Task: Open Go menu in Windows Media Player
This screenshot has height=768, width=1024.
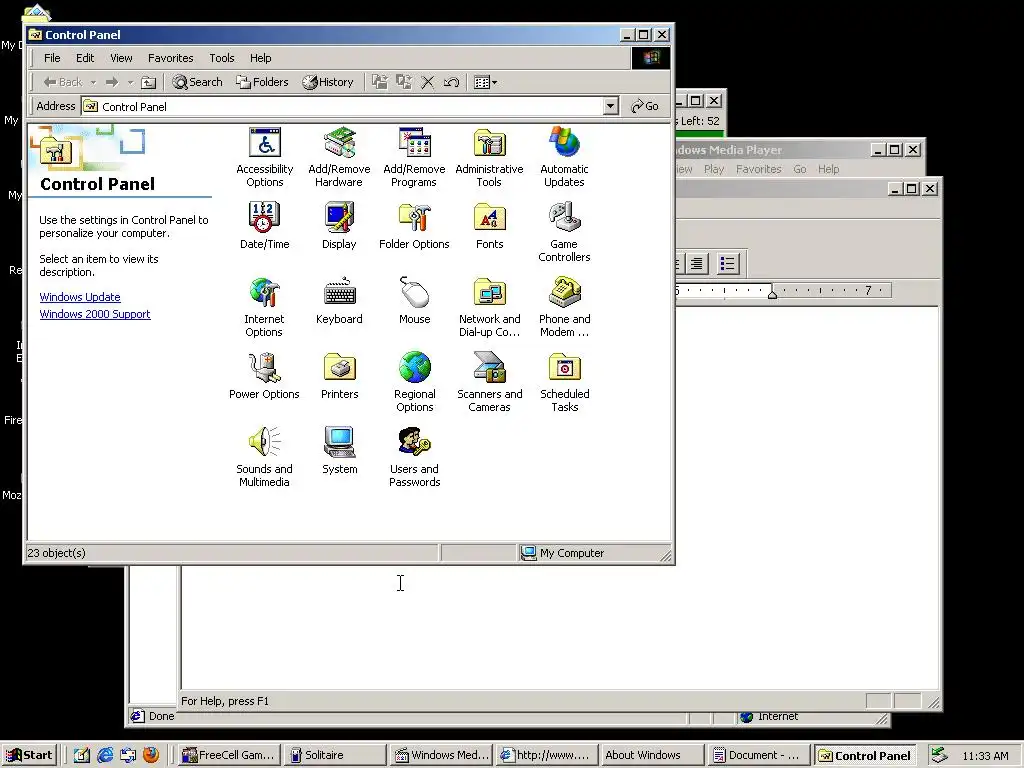Action: 800,169
